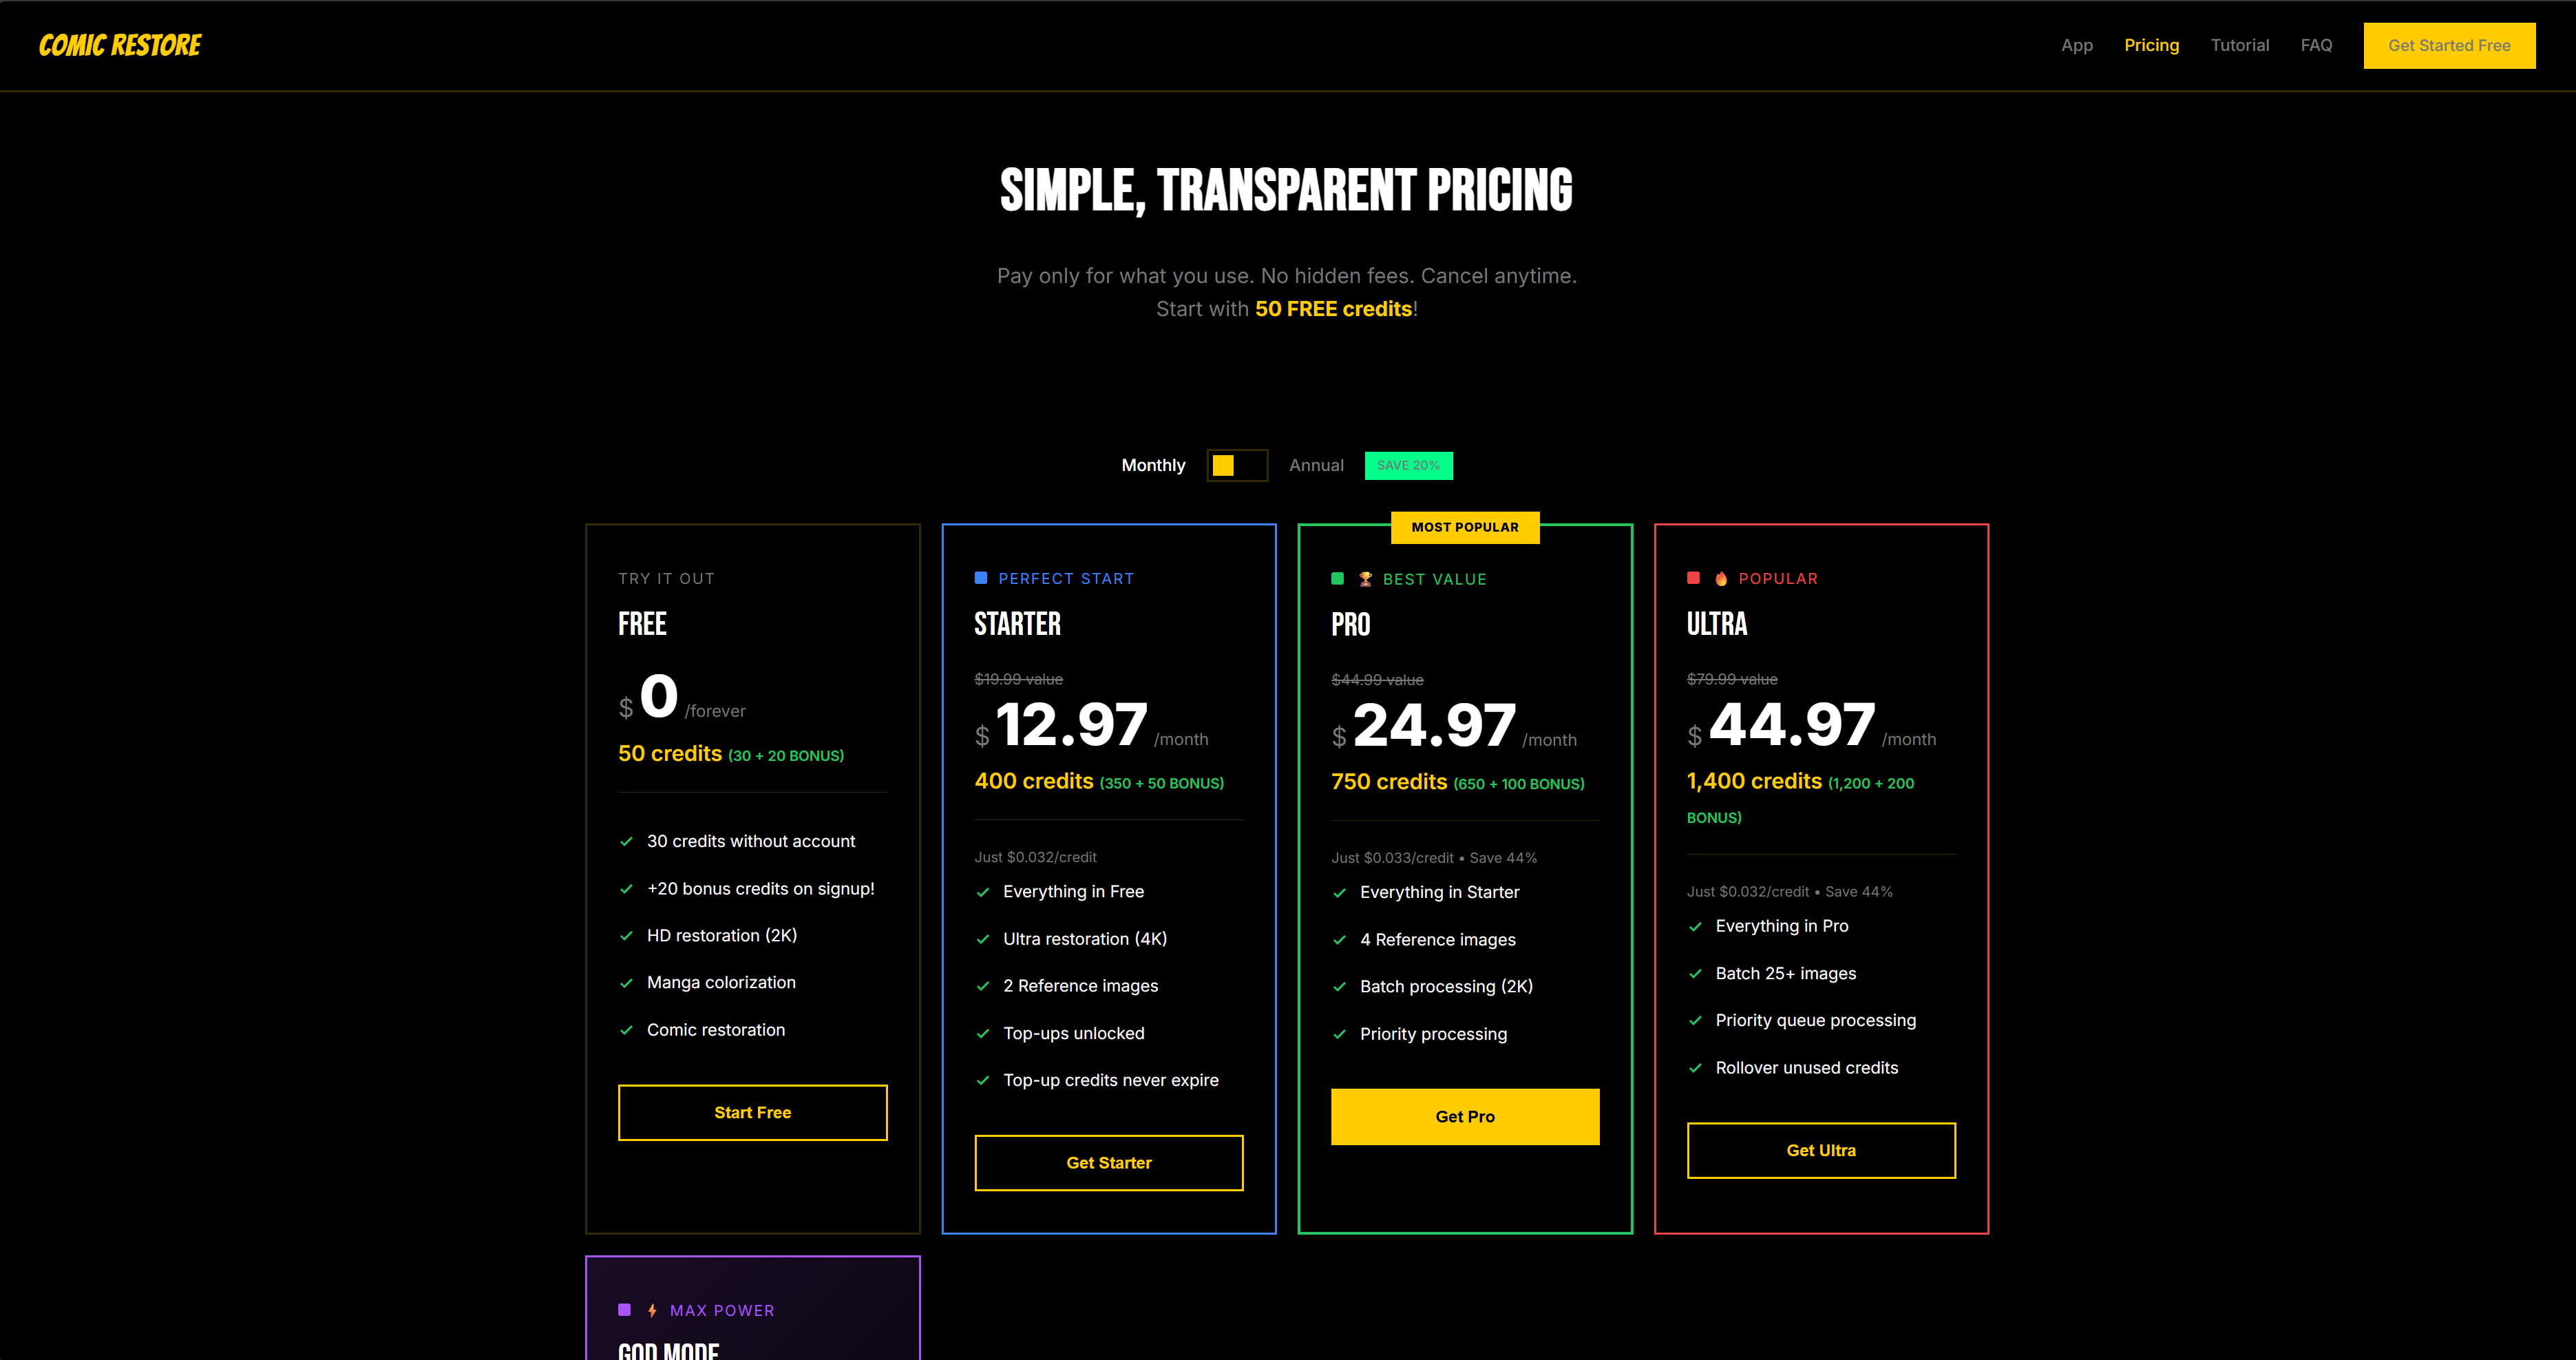Screen dimensions: 2576x1360
Task: Click the green square in Pro card
Action: [x=1338, y=578]
